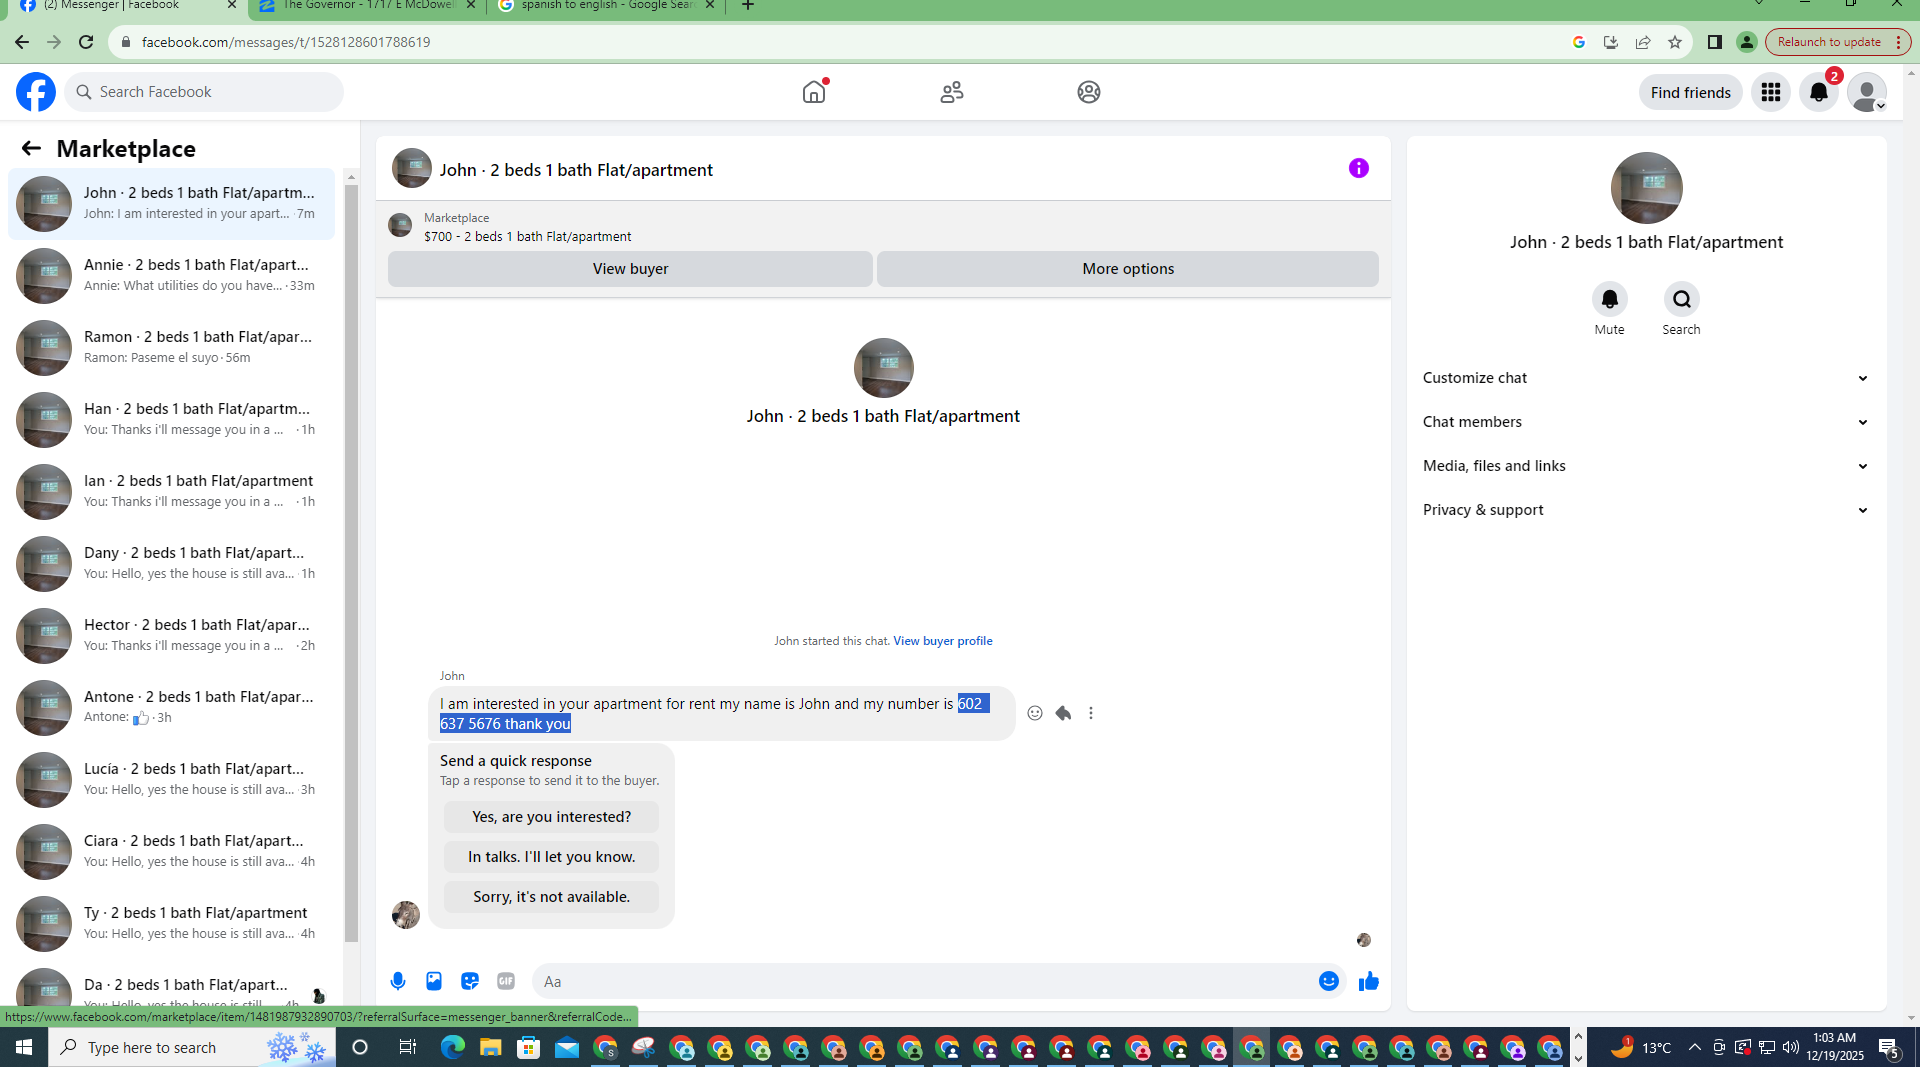Open a new browser tab

click(747, 6)
